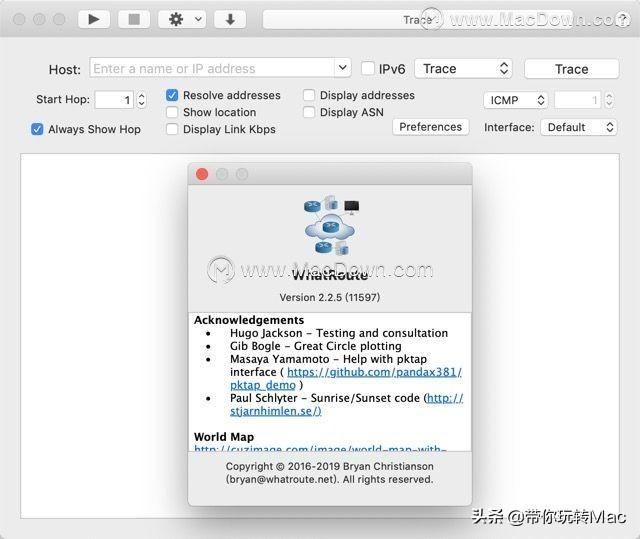
Task: Open the gear actions menu
Action: pyautogui.click(x=176, y=19)
